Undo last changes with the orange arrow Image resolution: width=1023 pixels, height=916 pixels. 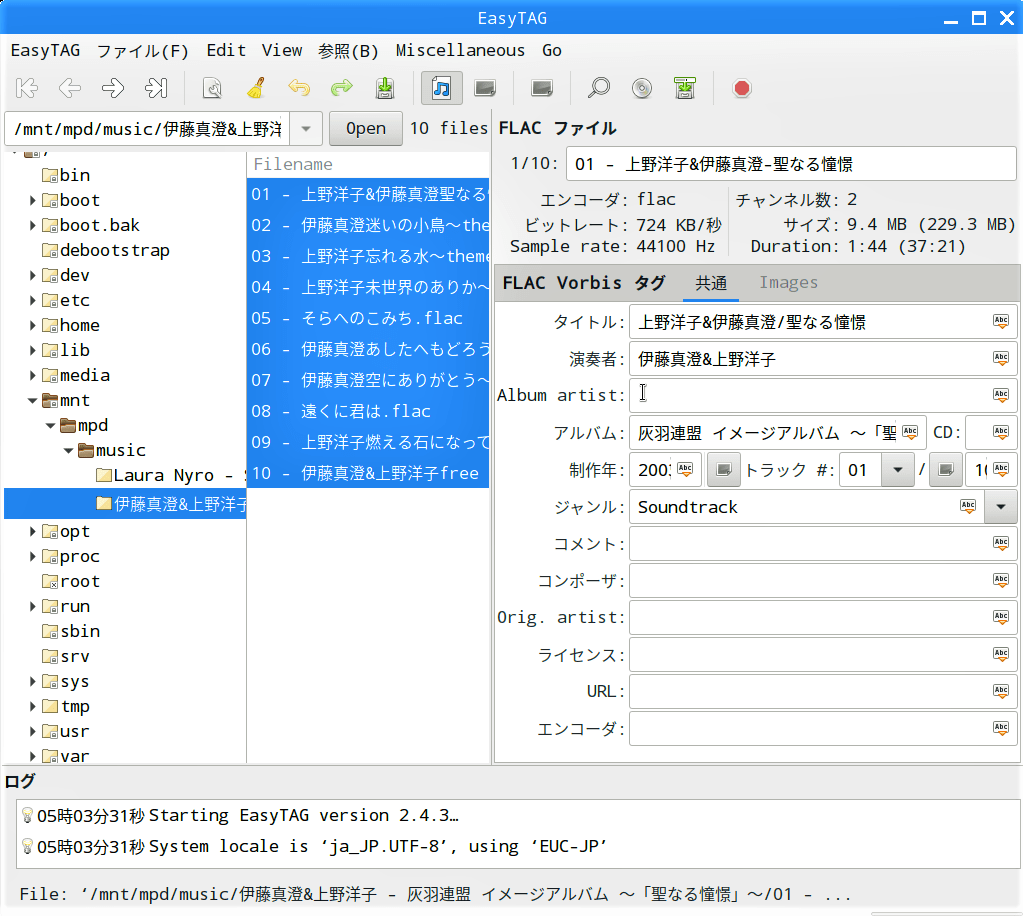point(299,88)
